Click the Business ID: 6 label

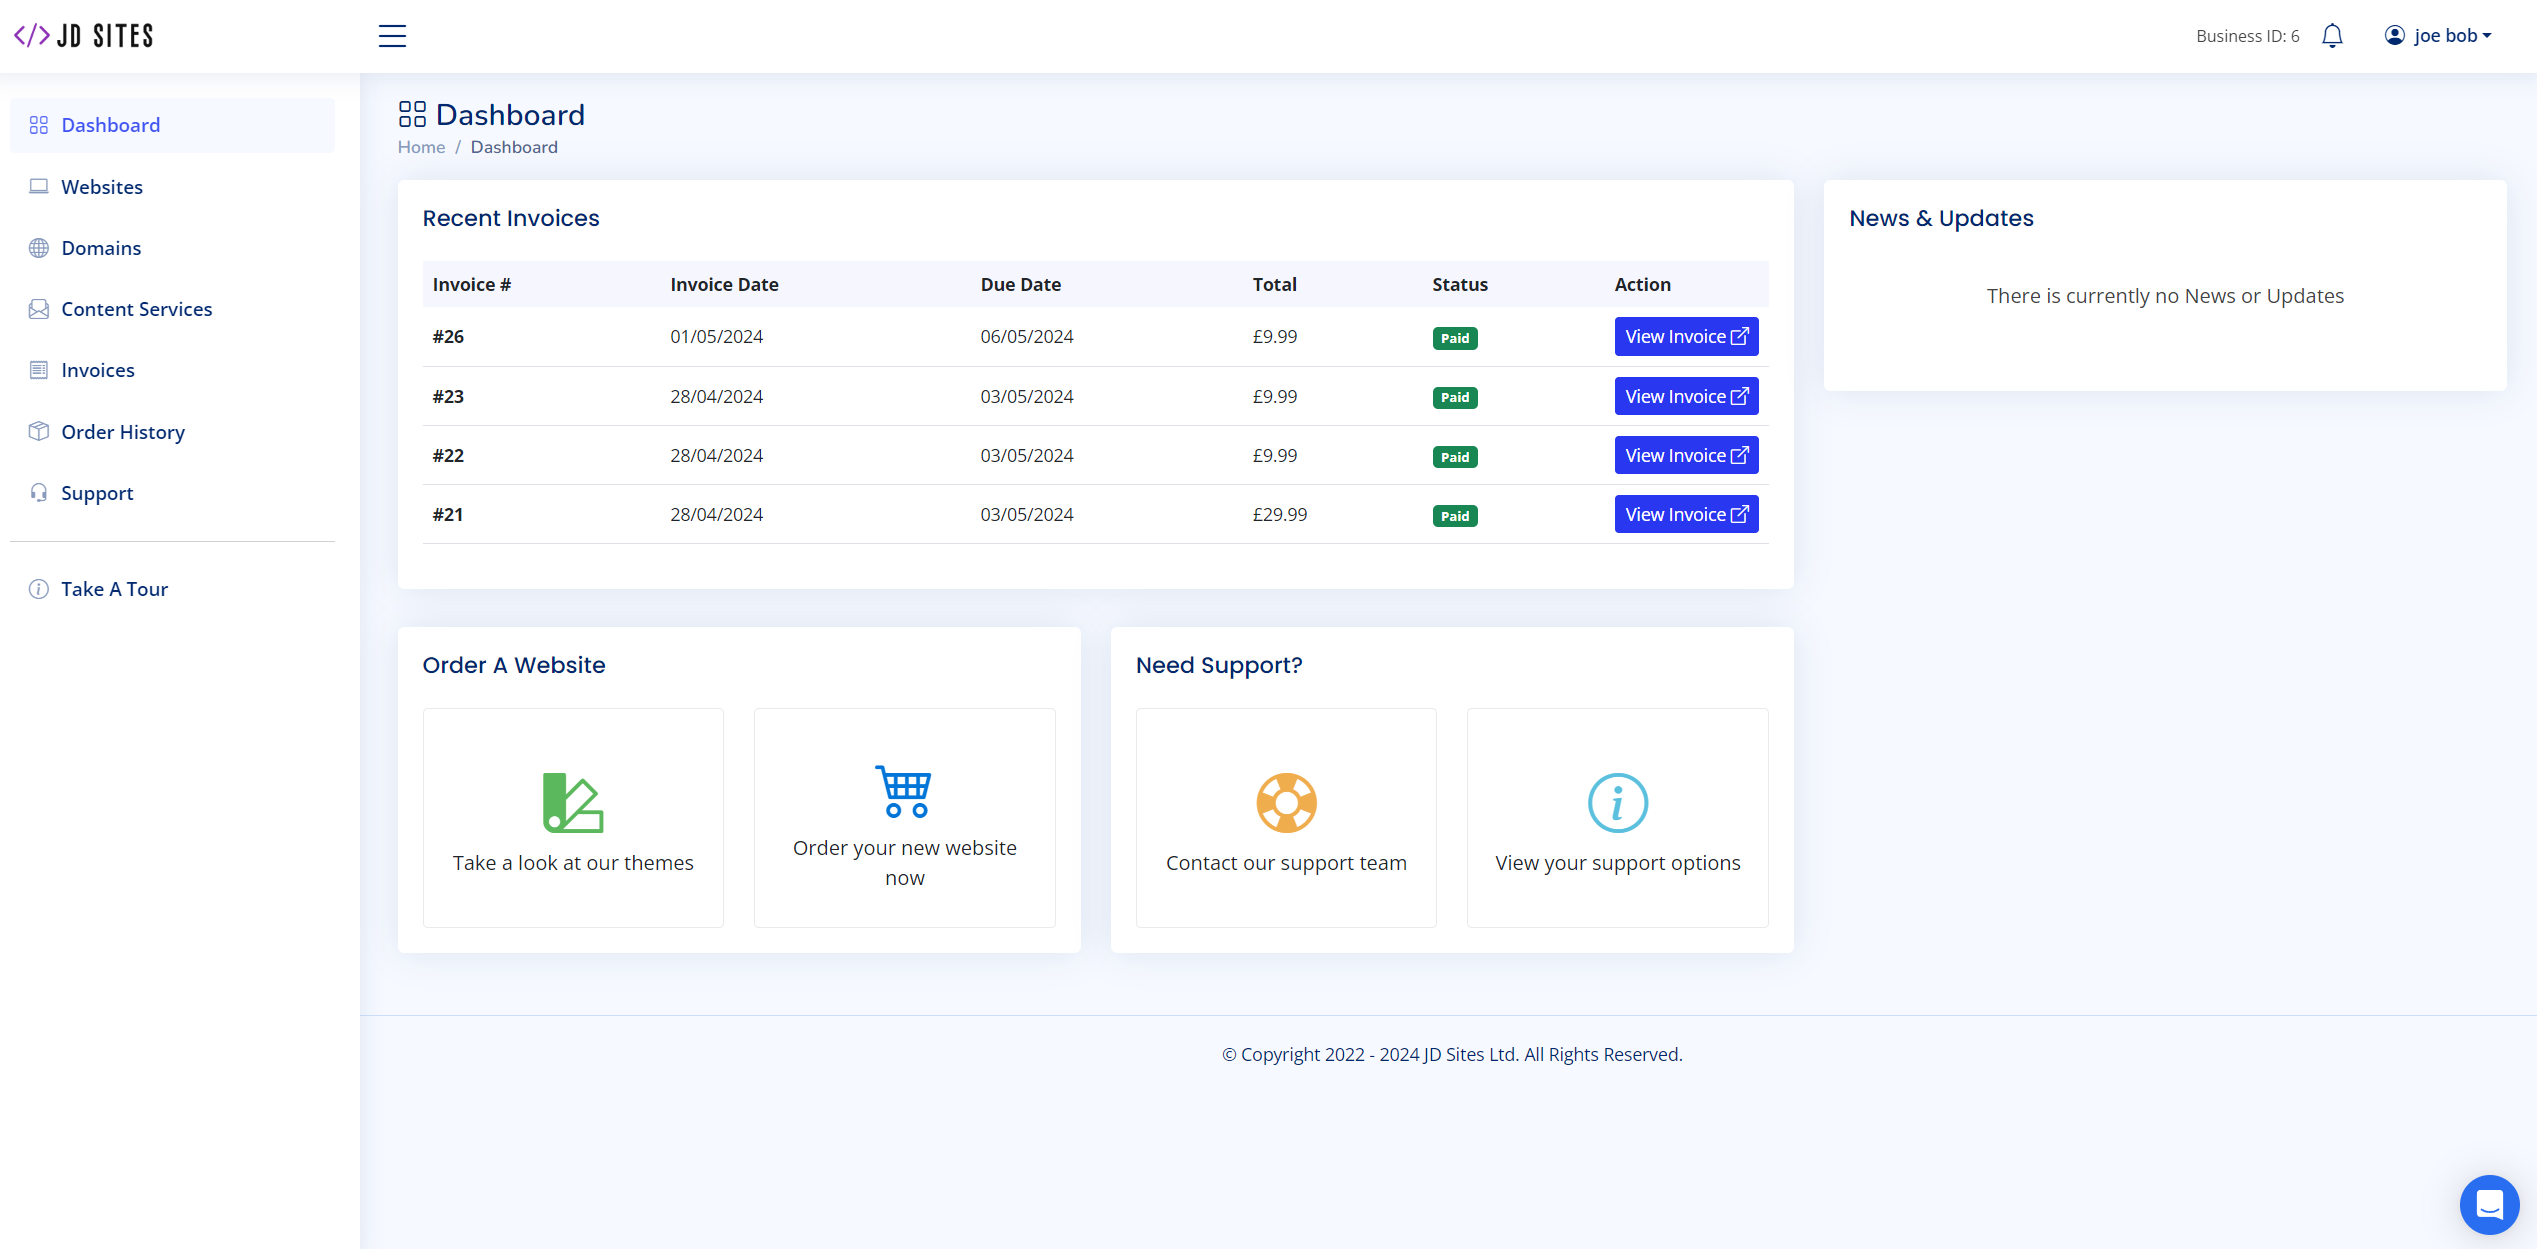[x=2247, y=36]
